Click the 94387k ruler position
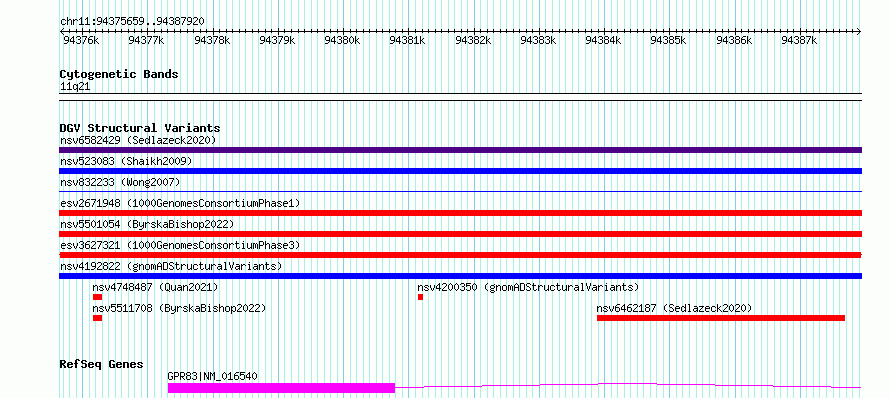The height and width of the screenshot is (398, 890). 800,40
